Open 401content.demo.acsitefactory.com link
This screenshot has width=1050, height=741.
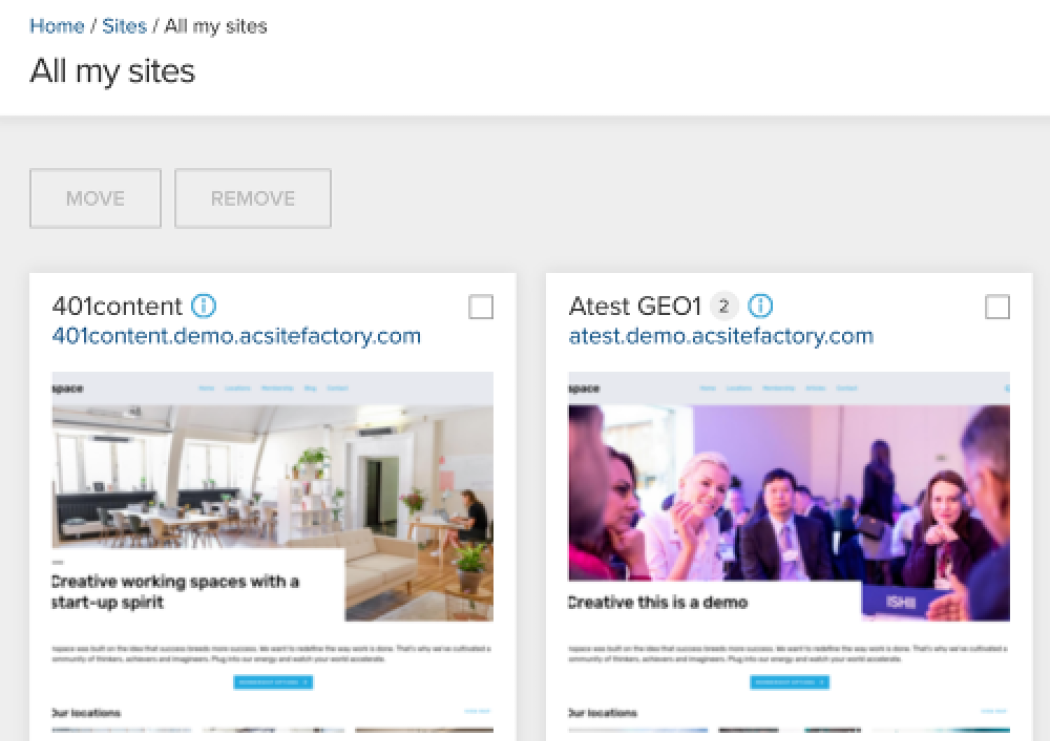click(x=236, y=335)
